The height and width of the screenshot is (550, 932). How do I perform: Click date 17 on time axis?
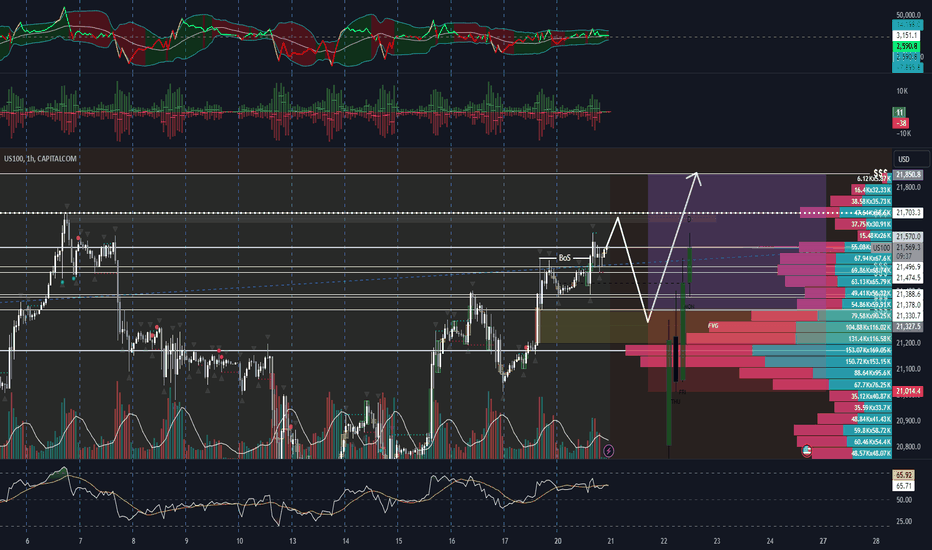coord(505,541)
